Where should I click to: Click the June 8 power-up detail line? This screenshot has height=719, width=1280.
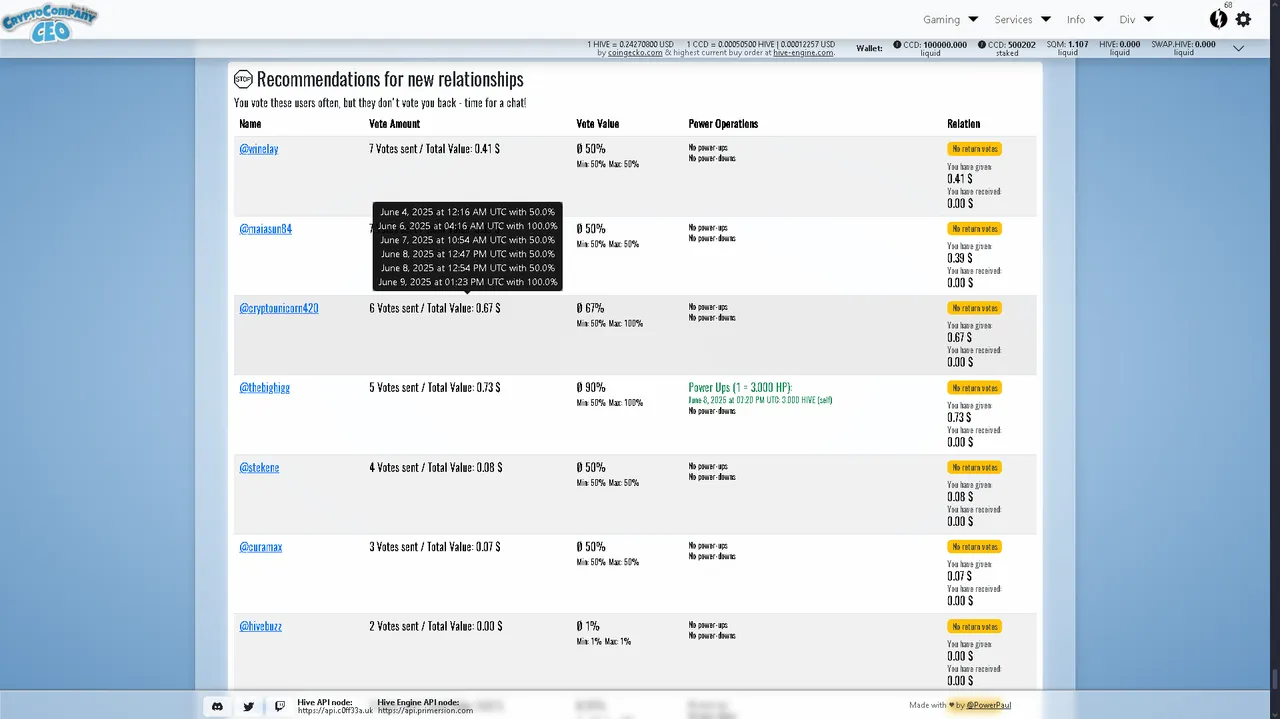[760, 400]
